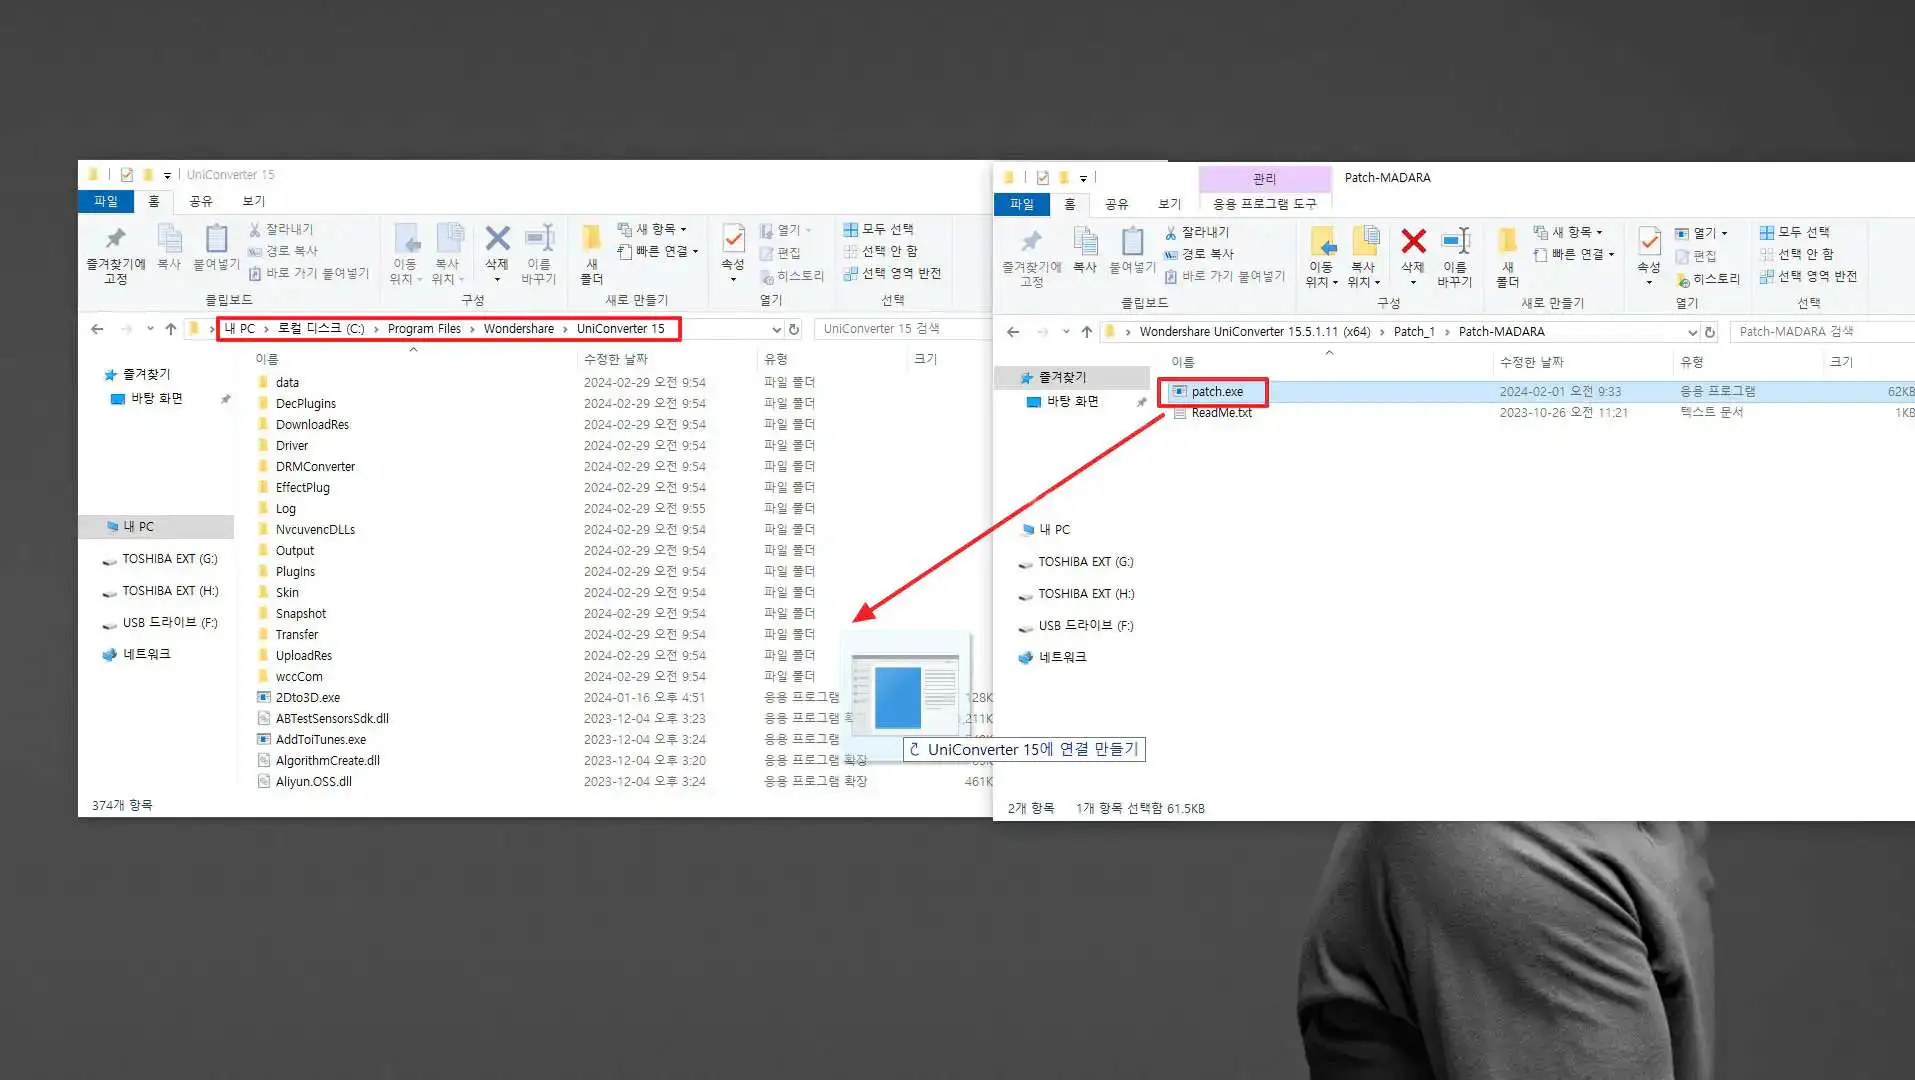Open Quick Access Toolbar dropdown in Patch-MADARA title bar
The image size is (1915, 1080).
pyautogui.click(x=1083, y=178)
